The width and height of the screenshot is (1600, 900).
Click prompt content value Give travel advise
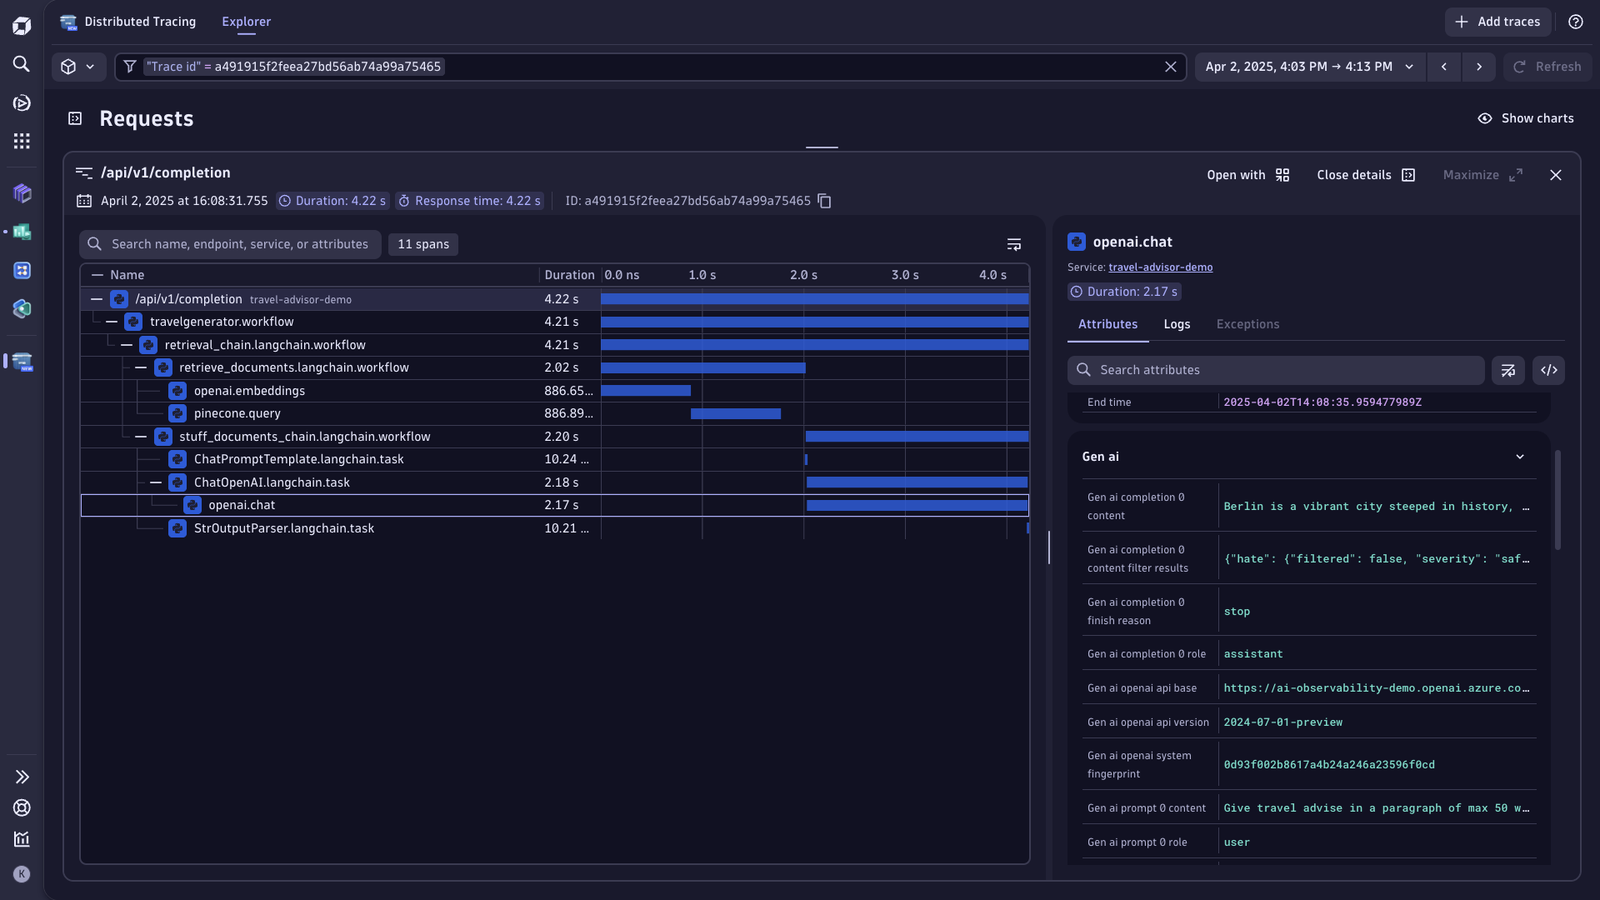pyautogui.click(x=1376, y=808)
